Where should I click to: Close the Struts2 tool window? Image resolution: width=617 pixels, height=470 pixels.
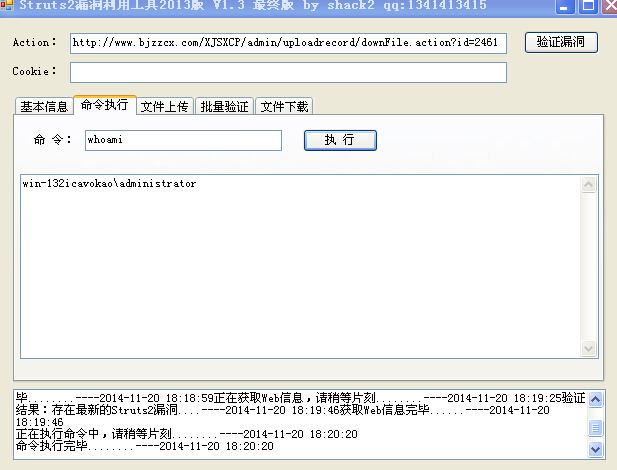click(610, 6)
